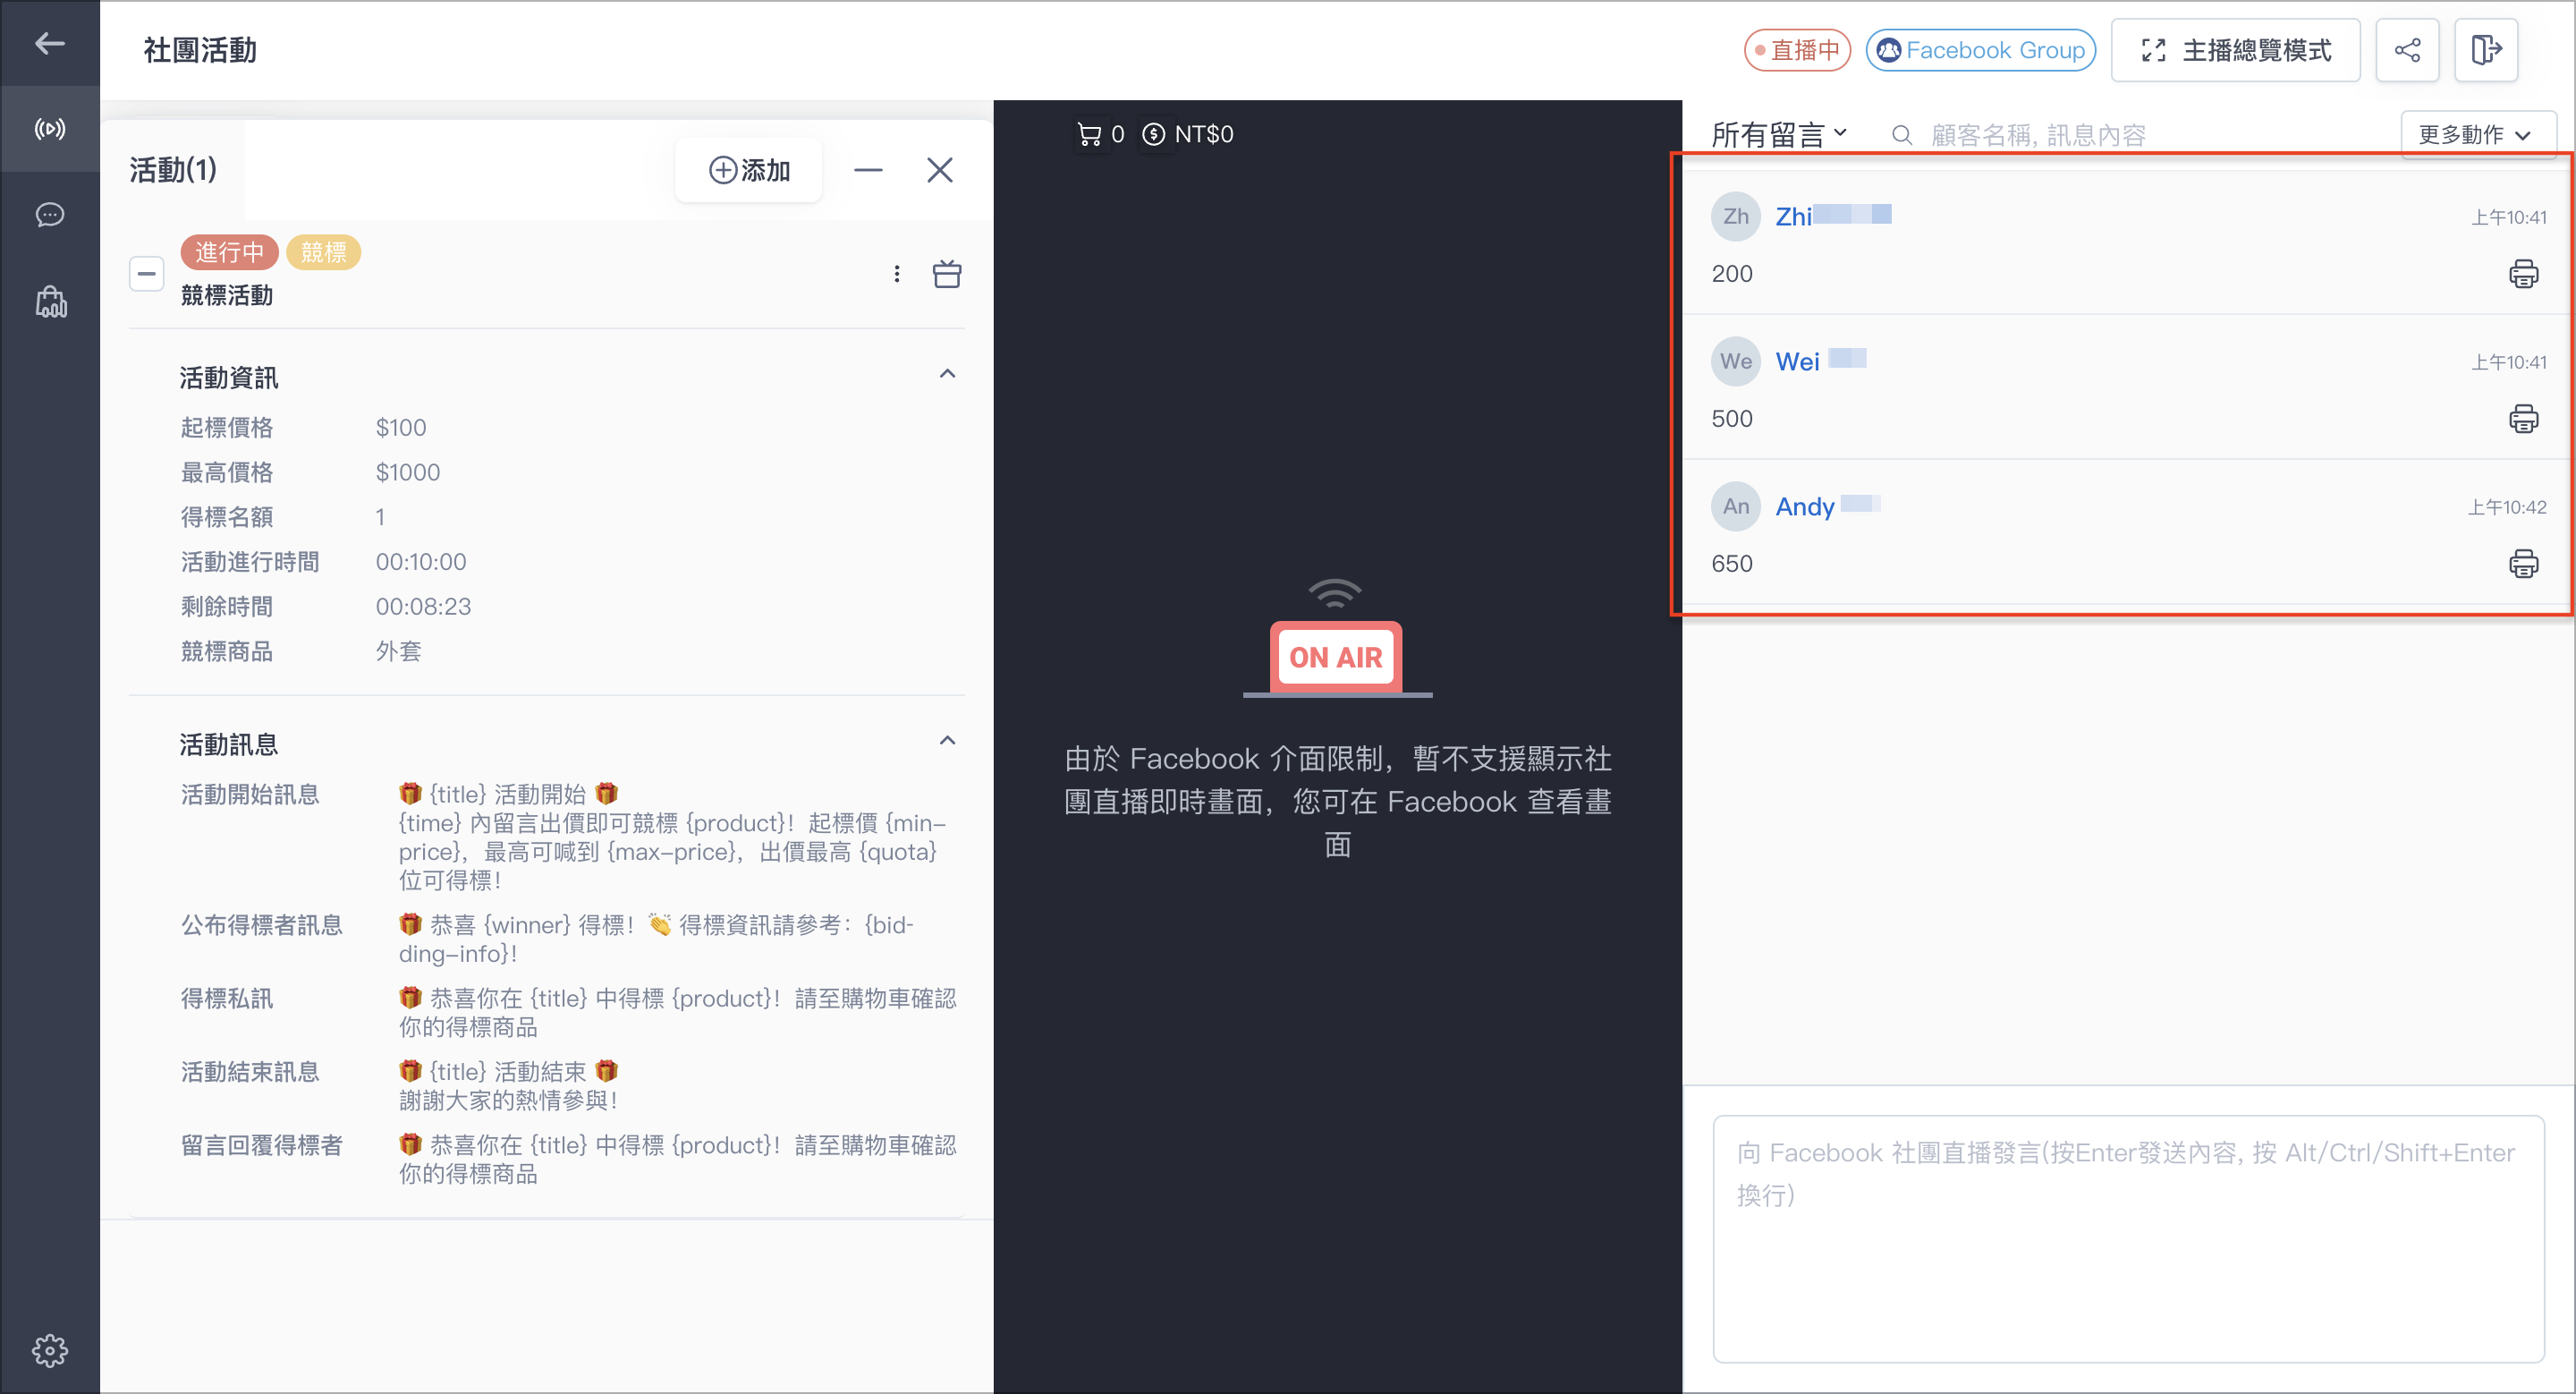2576x1394 pixels.
Task: Click the 活動開始訊息 label
Action: coord(249,794)
